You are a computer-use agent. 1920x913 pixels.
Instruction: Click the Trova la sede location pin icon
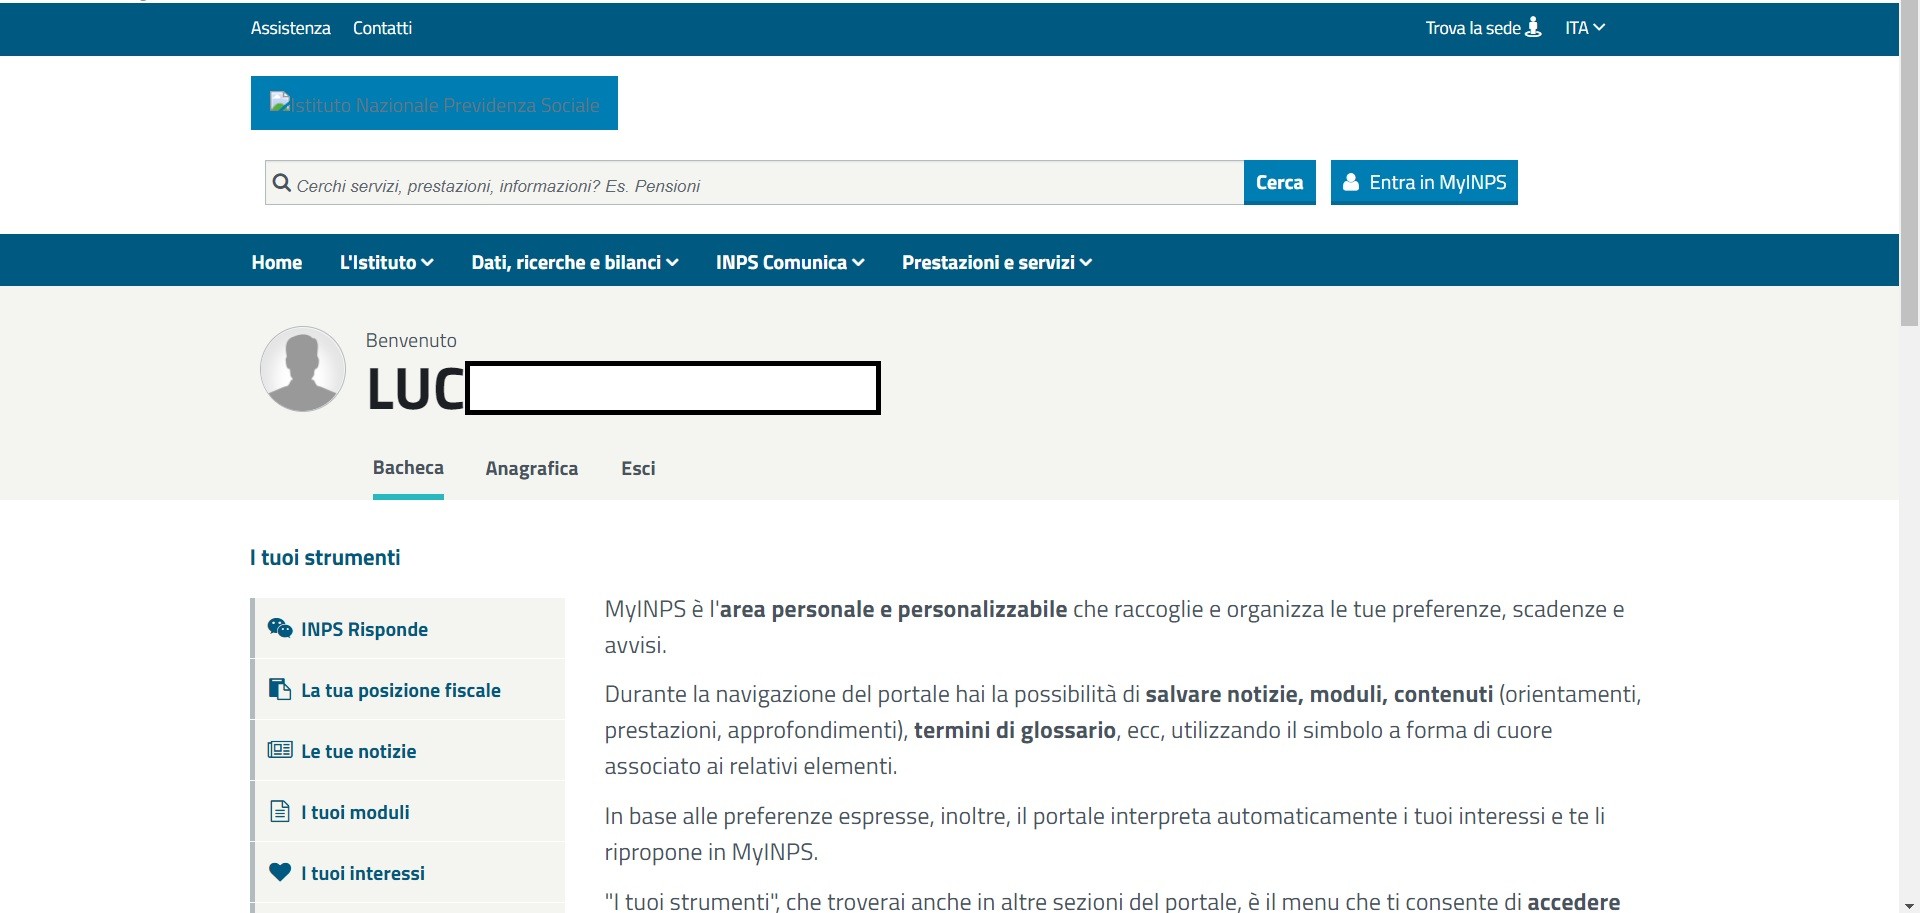1533,27
